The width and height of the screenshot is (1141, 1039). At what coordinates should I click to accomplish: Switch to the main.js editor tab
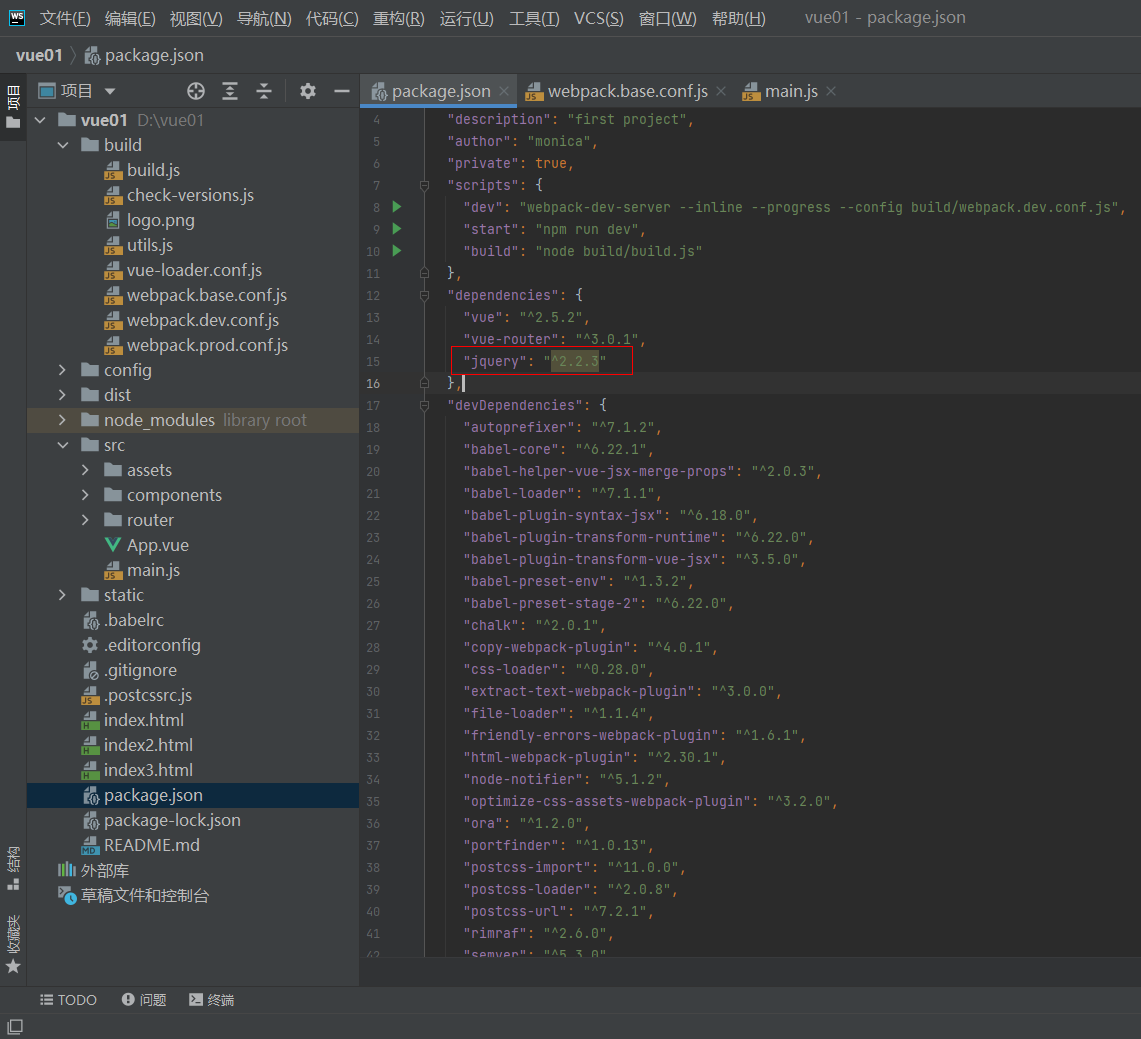pyautogui.click(x=790, y=91)
